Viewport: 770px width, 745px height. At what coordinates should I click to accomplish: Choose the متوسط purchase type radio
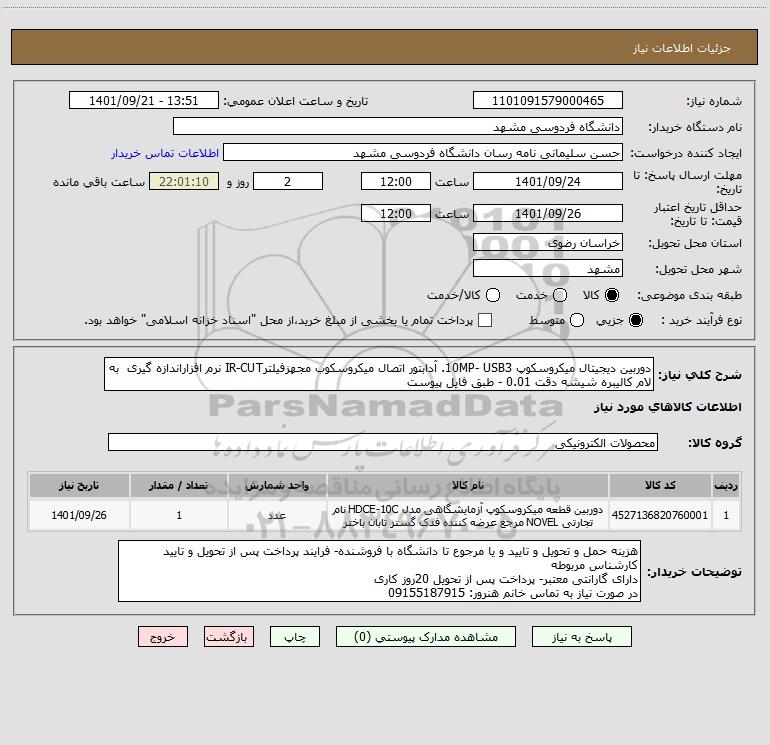coord(577,320)
